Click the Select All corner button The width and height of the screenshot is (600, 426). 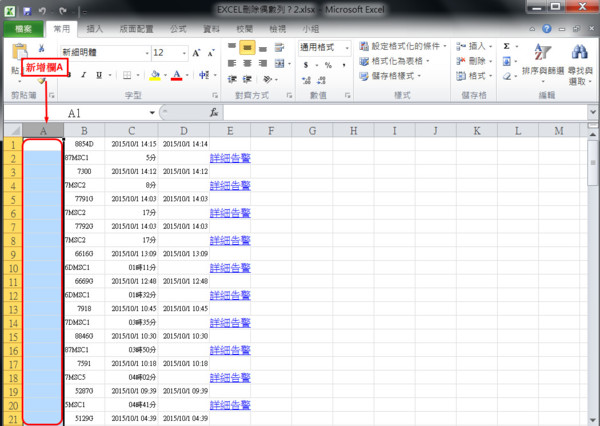tap(13, 131)
